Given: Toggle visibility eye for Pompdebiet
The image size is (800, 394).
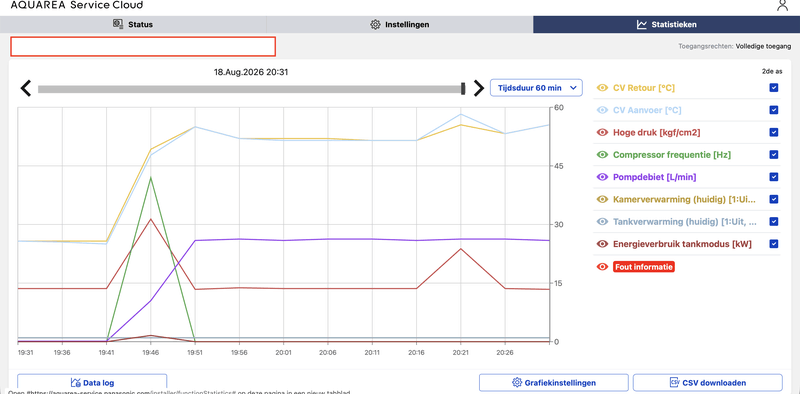Looking at the screenshot, I should click(x=603, y=177).
